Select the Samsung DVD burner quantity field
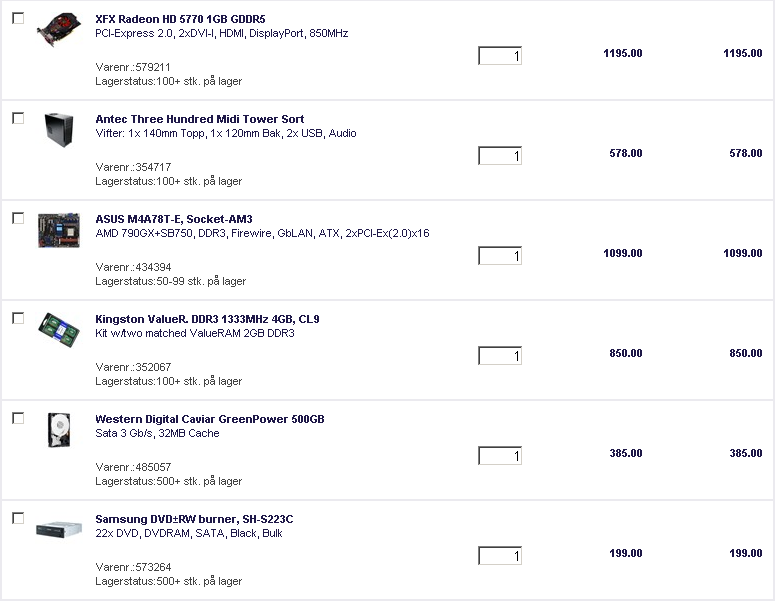 pyautogui.click(x=500, y=556)
